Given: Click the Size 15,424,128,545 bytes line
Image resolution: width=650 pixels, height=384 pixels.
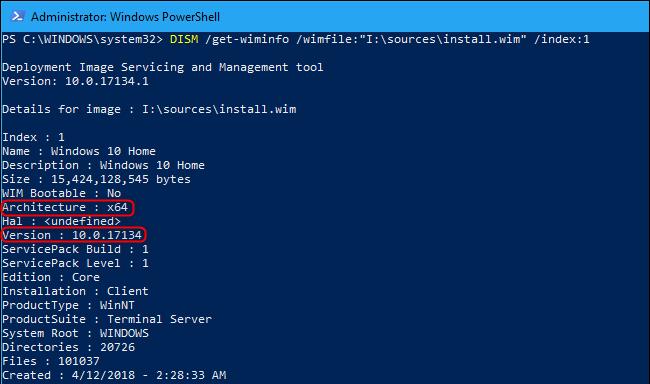Looking at the screenshot, I should (96, 180).
